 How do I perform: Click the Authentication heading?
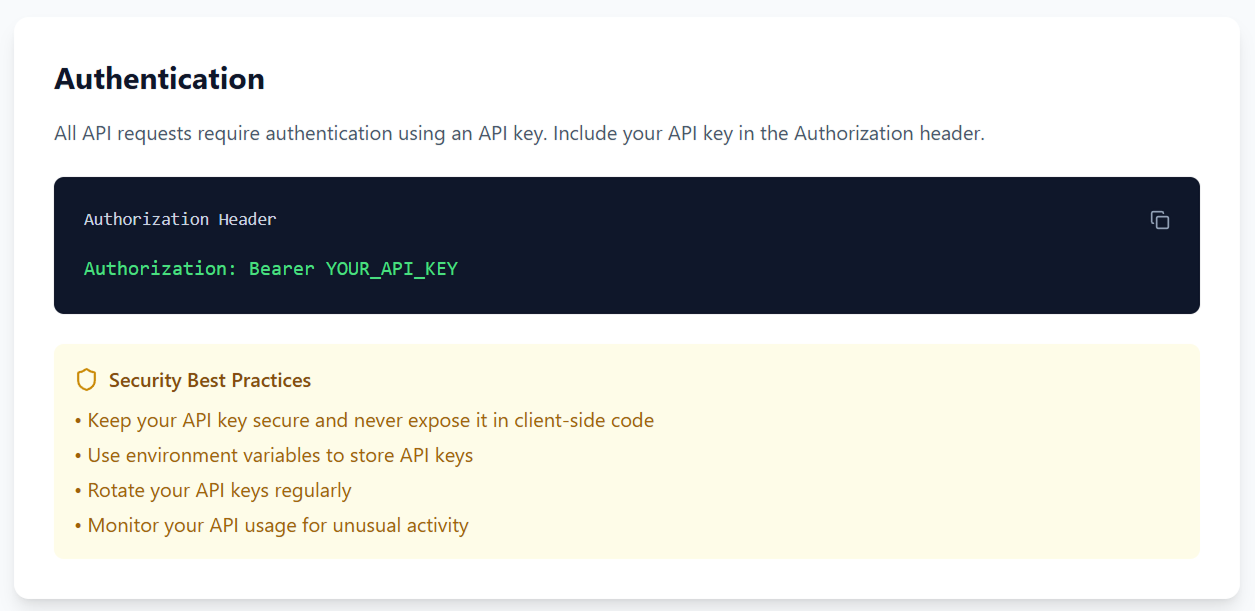pyautogui.click(x=159, y=78)
